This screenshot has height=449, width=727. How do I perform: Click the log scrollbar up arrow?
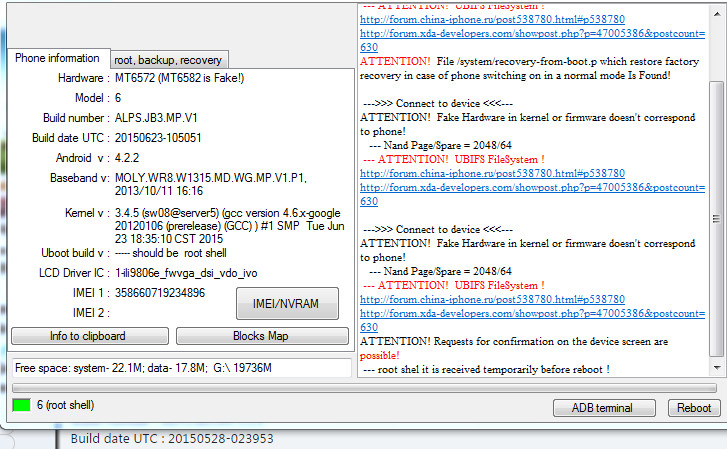pos(716,10)
